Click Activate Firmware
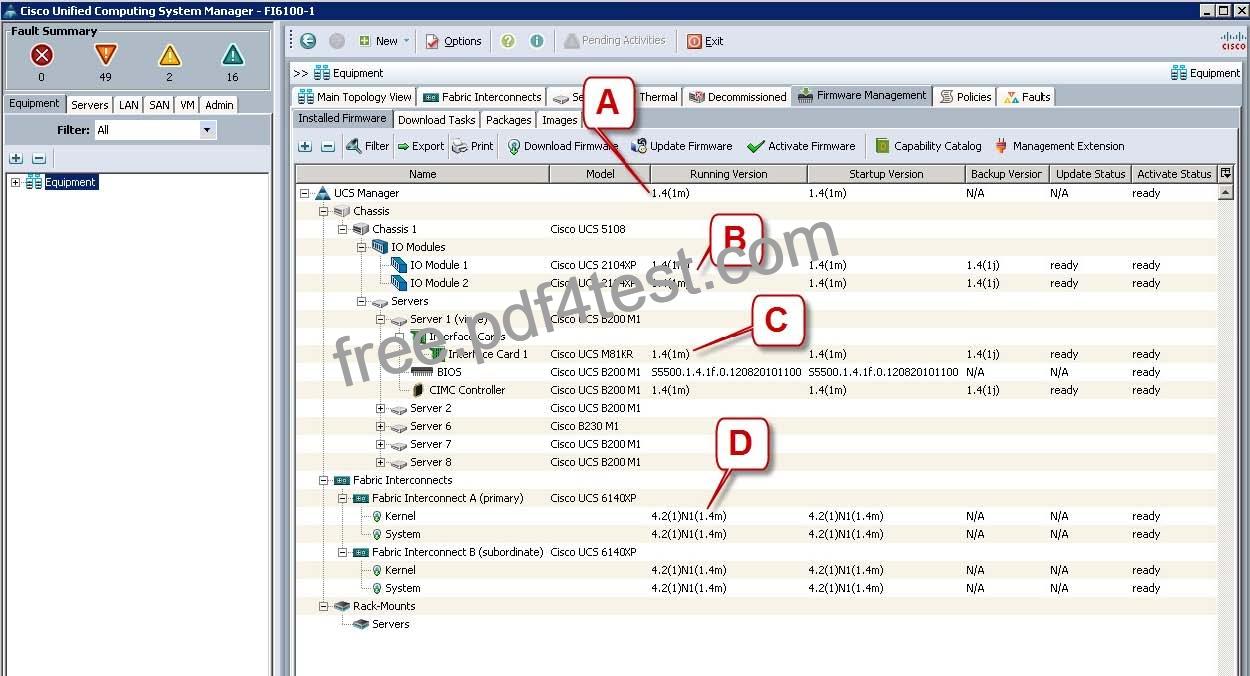The width and height of the screenshot is (1250, 676). (x=801, y=146)
